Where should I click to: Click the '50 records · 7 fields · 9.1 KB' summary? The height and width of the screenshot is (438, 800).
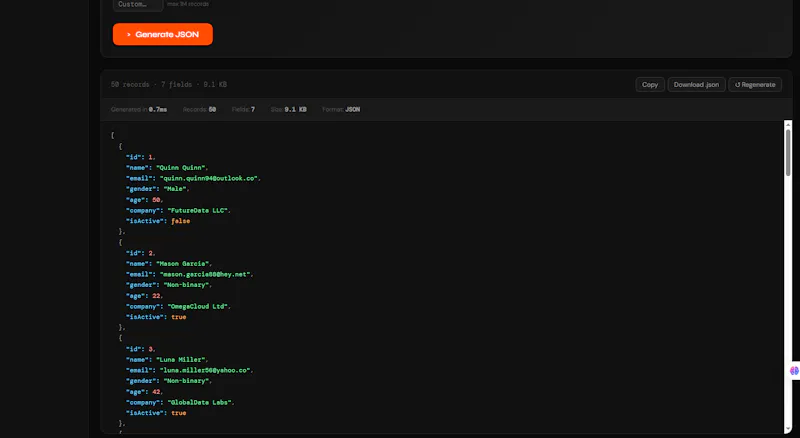click(x=169, y=85)
